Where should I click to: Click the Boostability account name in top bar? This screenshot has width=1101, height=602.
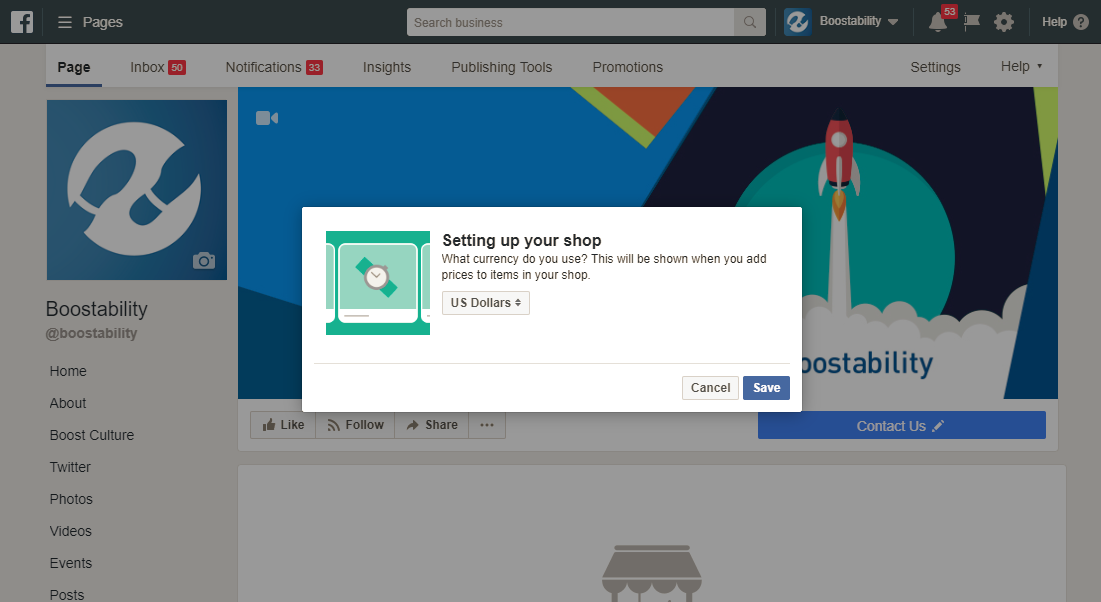(x=850, y=21)
